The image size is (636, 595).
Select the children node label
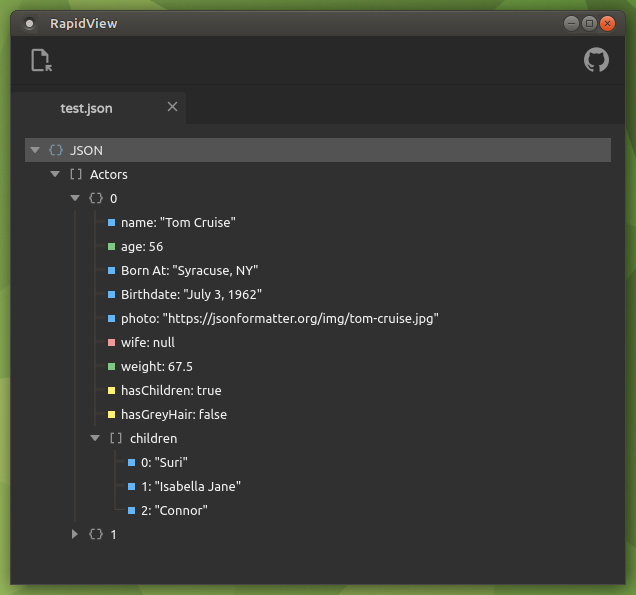[153, 438]
